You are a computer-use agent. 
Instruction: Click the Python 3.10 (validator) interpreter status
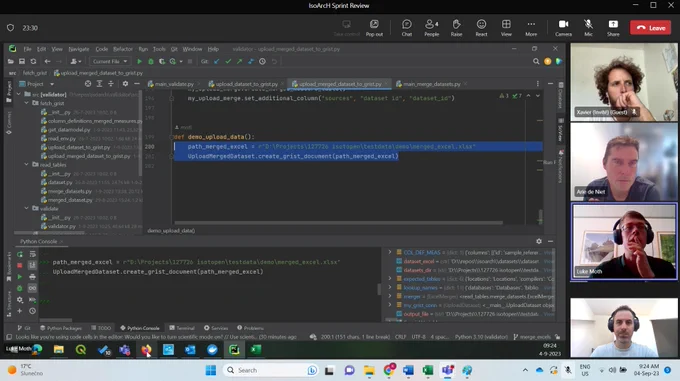[x=481, y=337]
